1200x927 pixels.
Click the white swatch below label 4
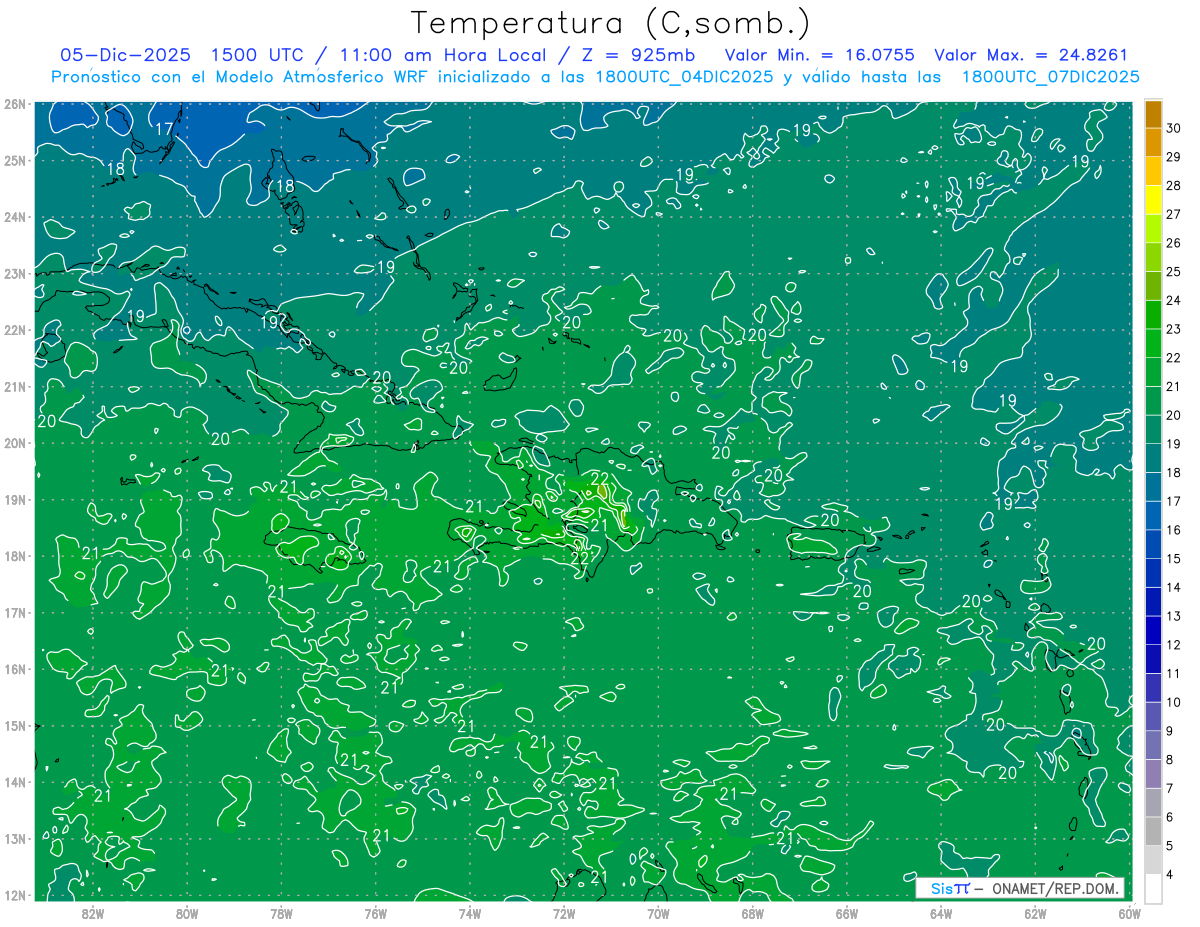1153,888
